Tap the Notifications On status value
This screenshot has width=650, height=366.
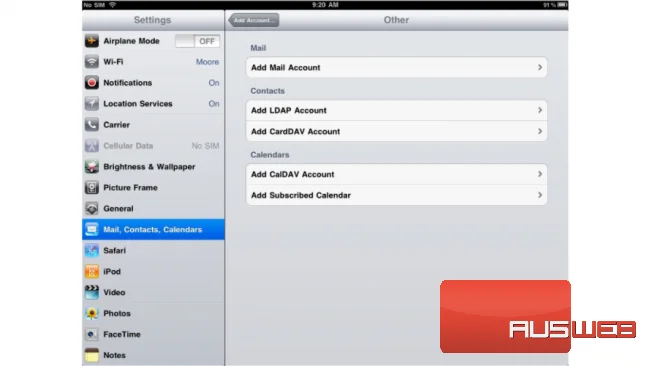coord(214,82)
